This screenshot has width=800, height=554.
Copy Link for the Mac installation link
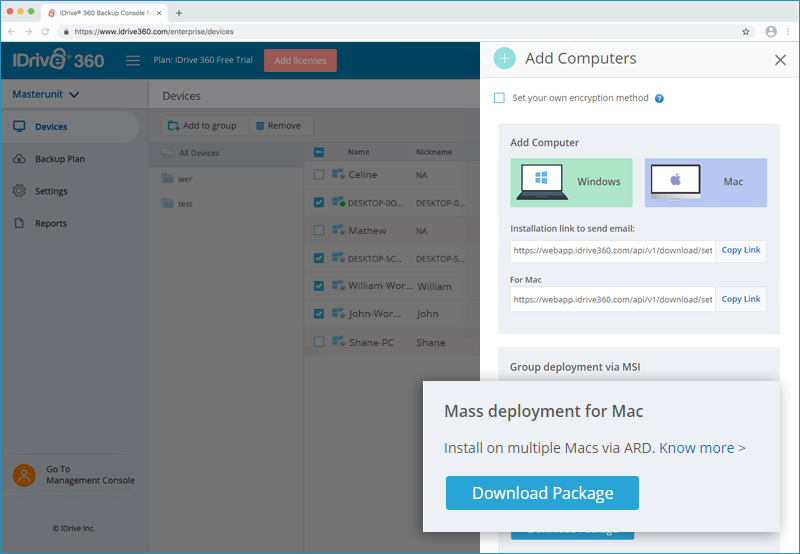(741, 299)
